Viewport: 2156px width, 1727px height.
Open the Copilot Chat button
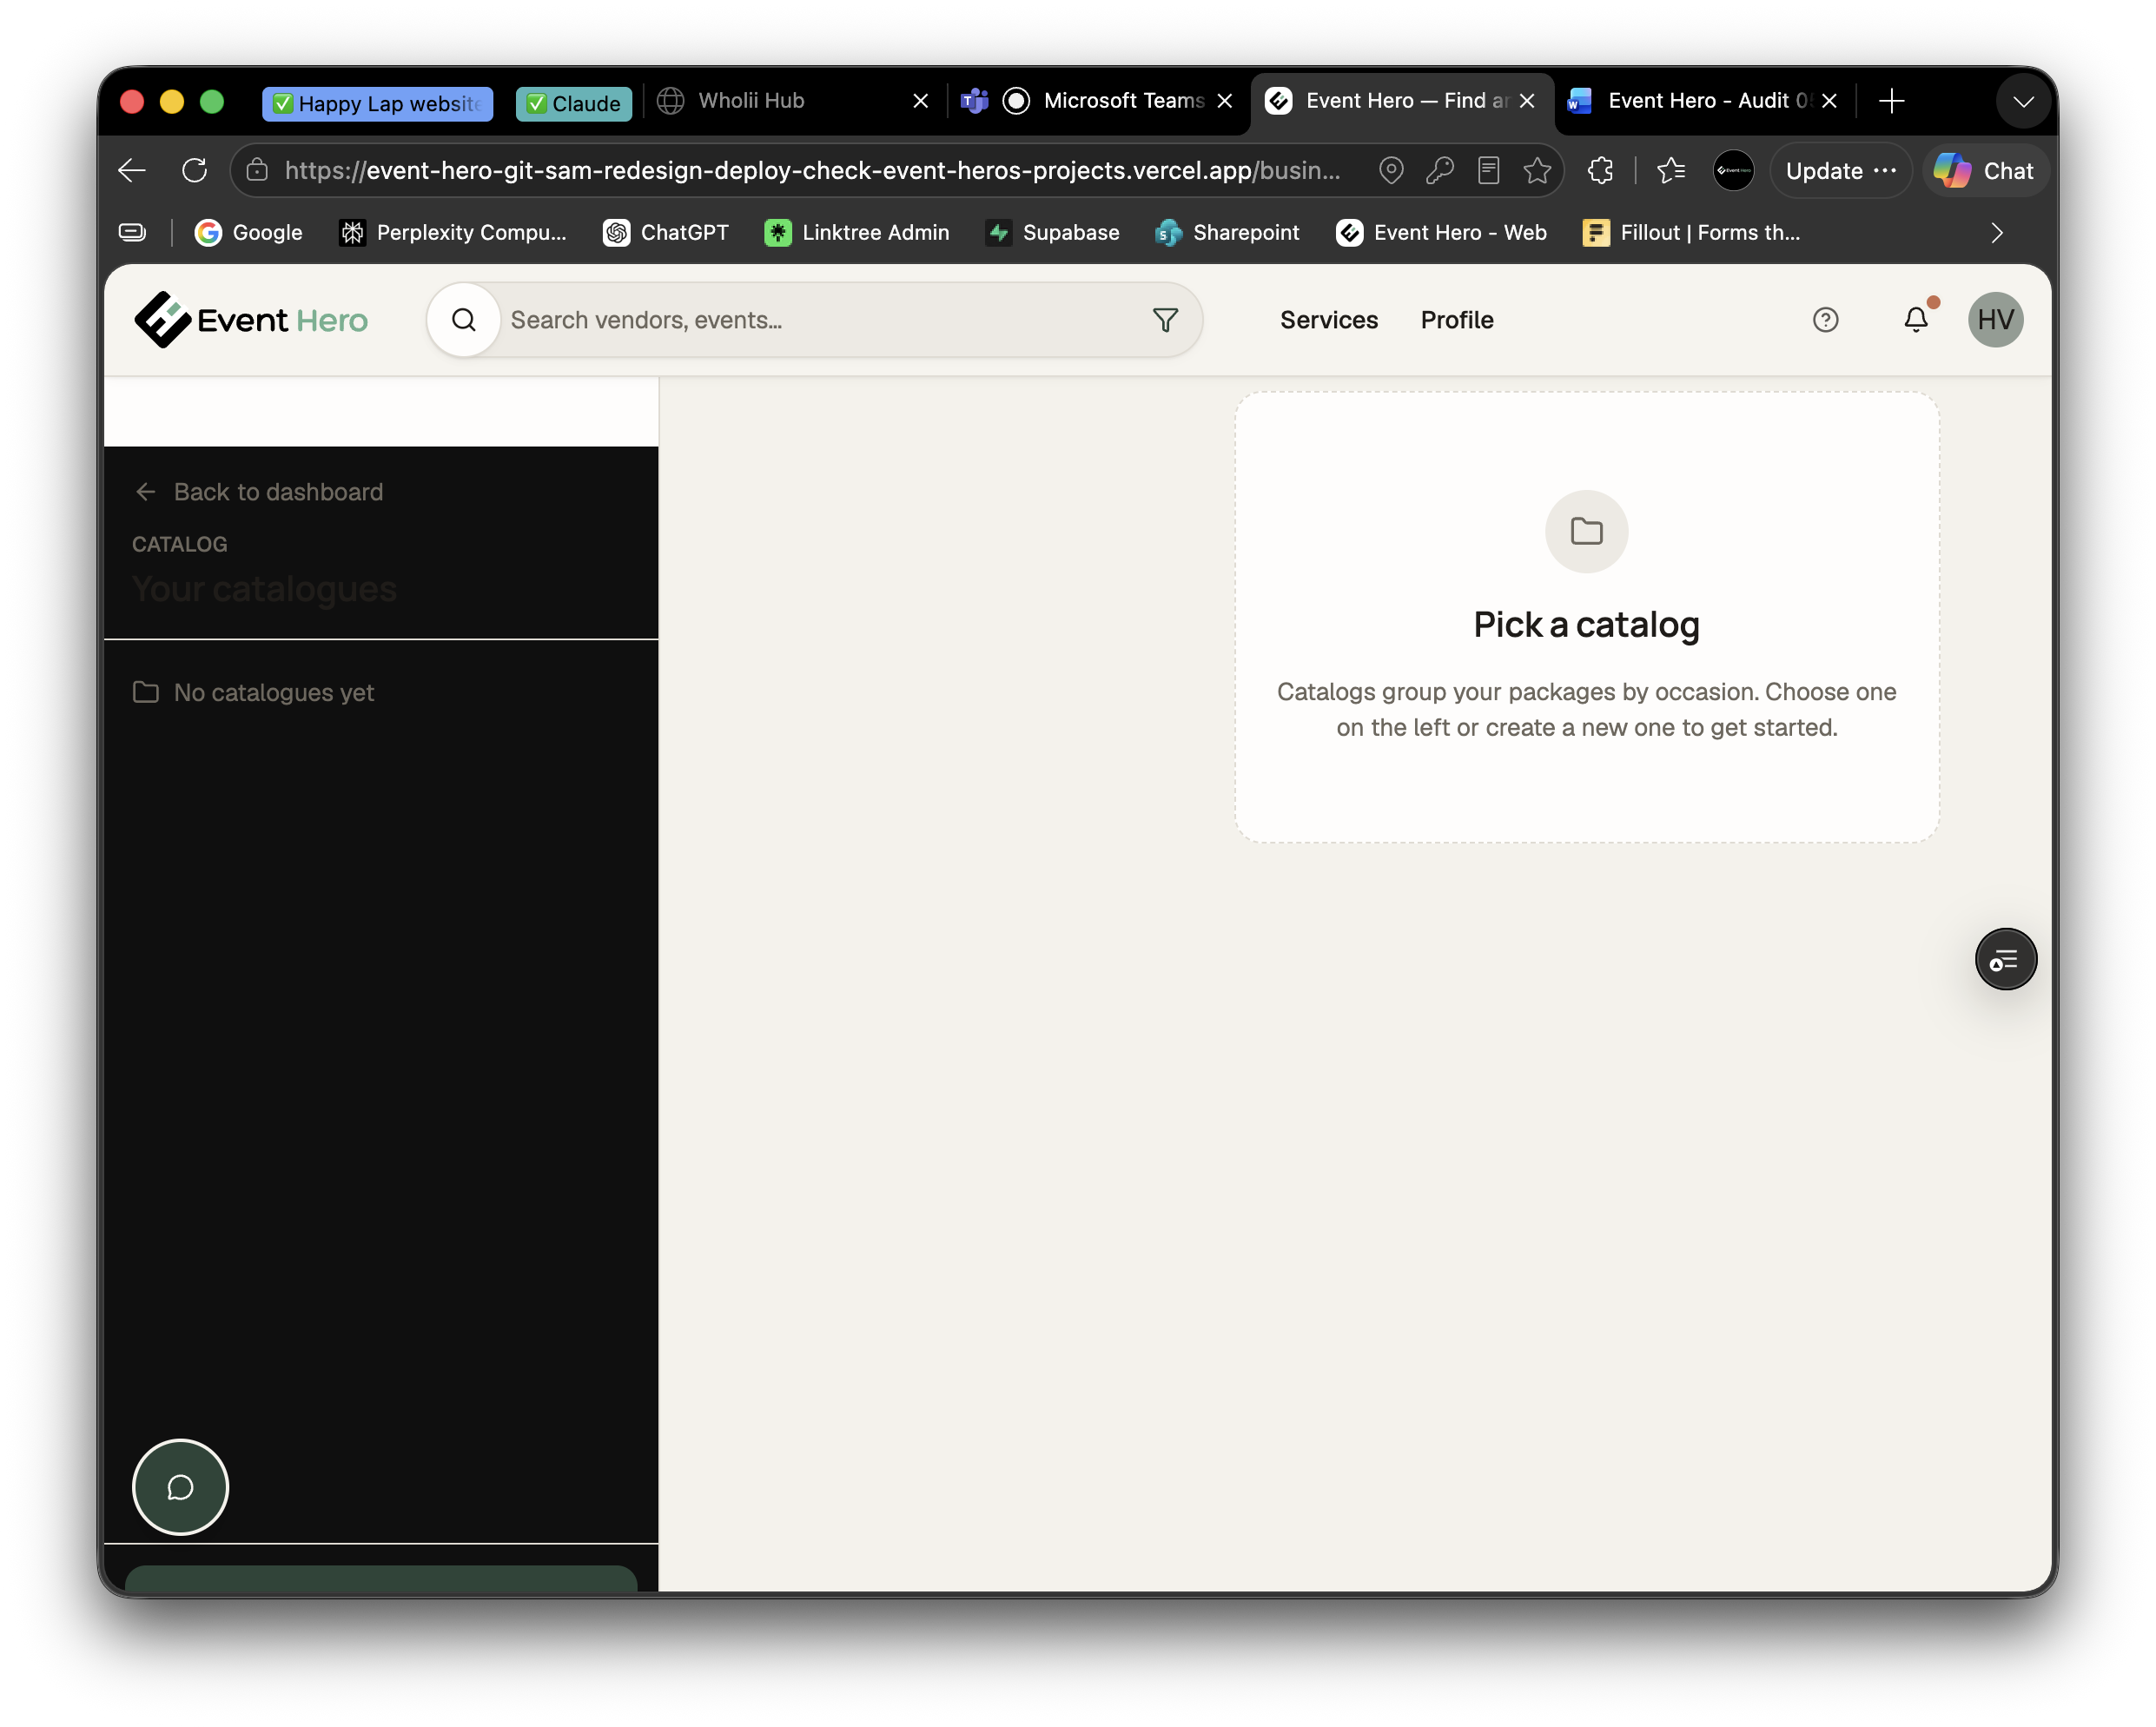[x=1984, y=171]
